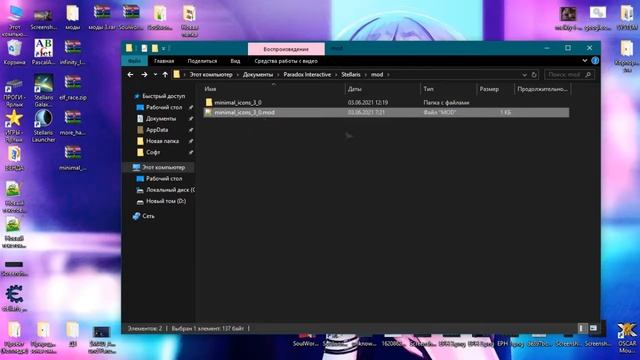
Task: Go up one folder level with Up arrow
Action: pos(165,75)
